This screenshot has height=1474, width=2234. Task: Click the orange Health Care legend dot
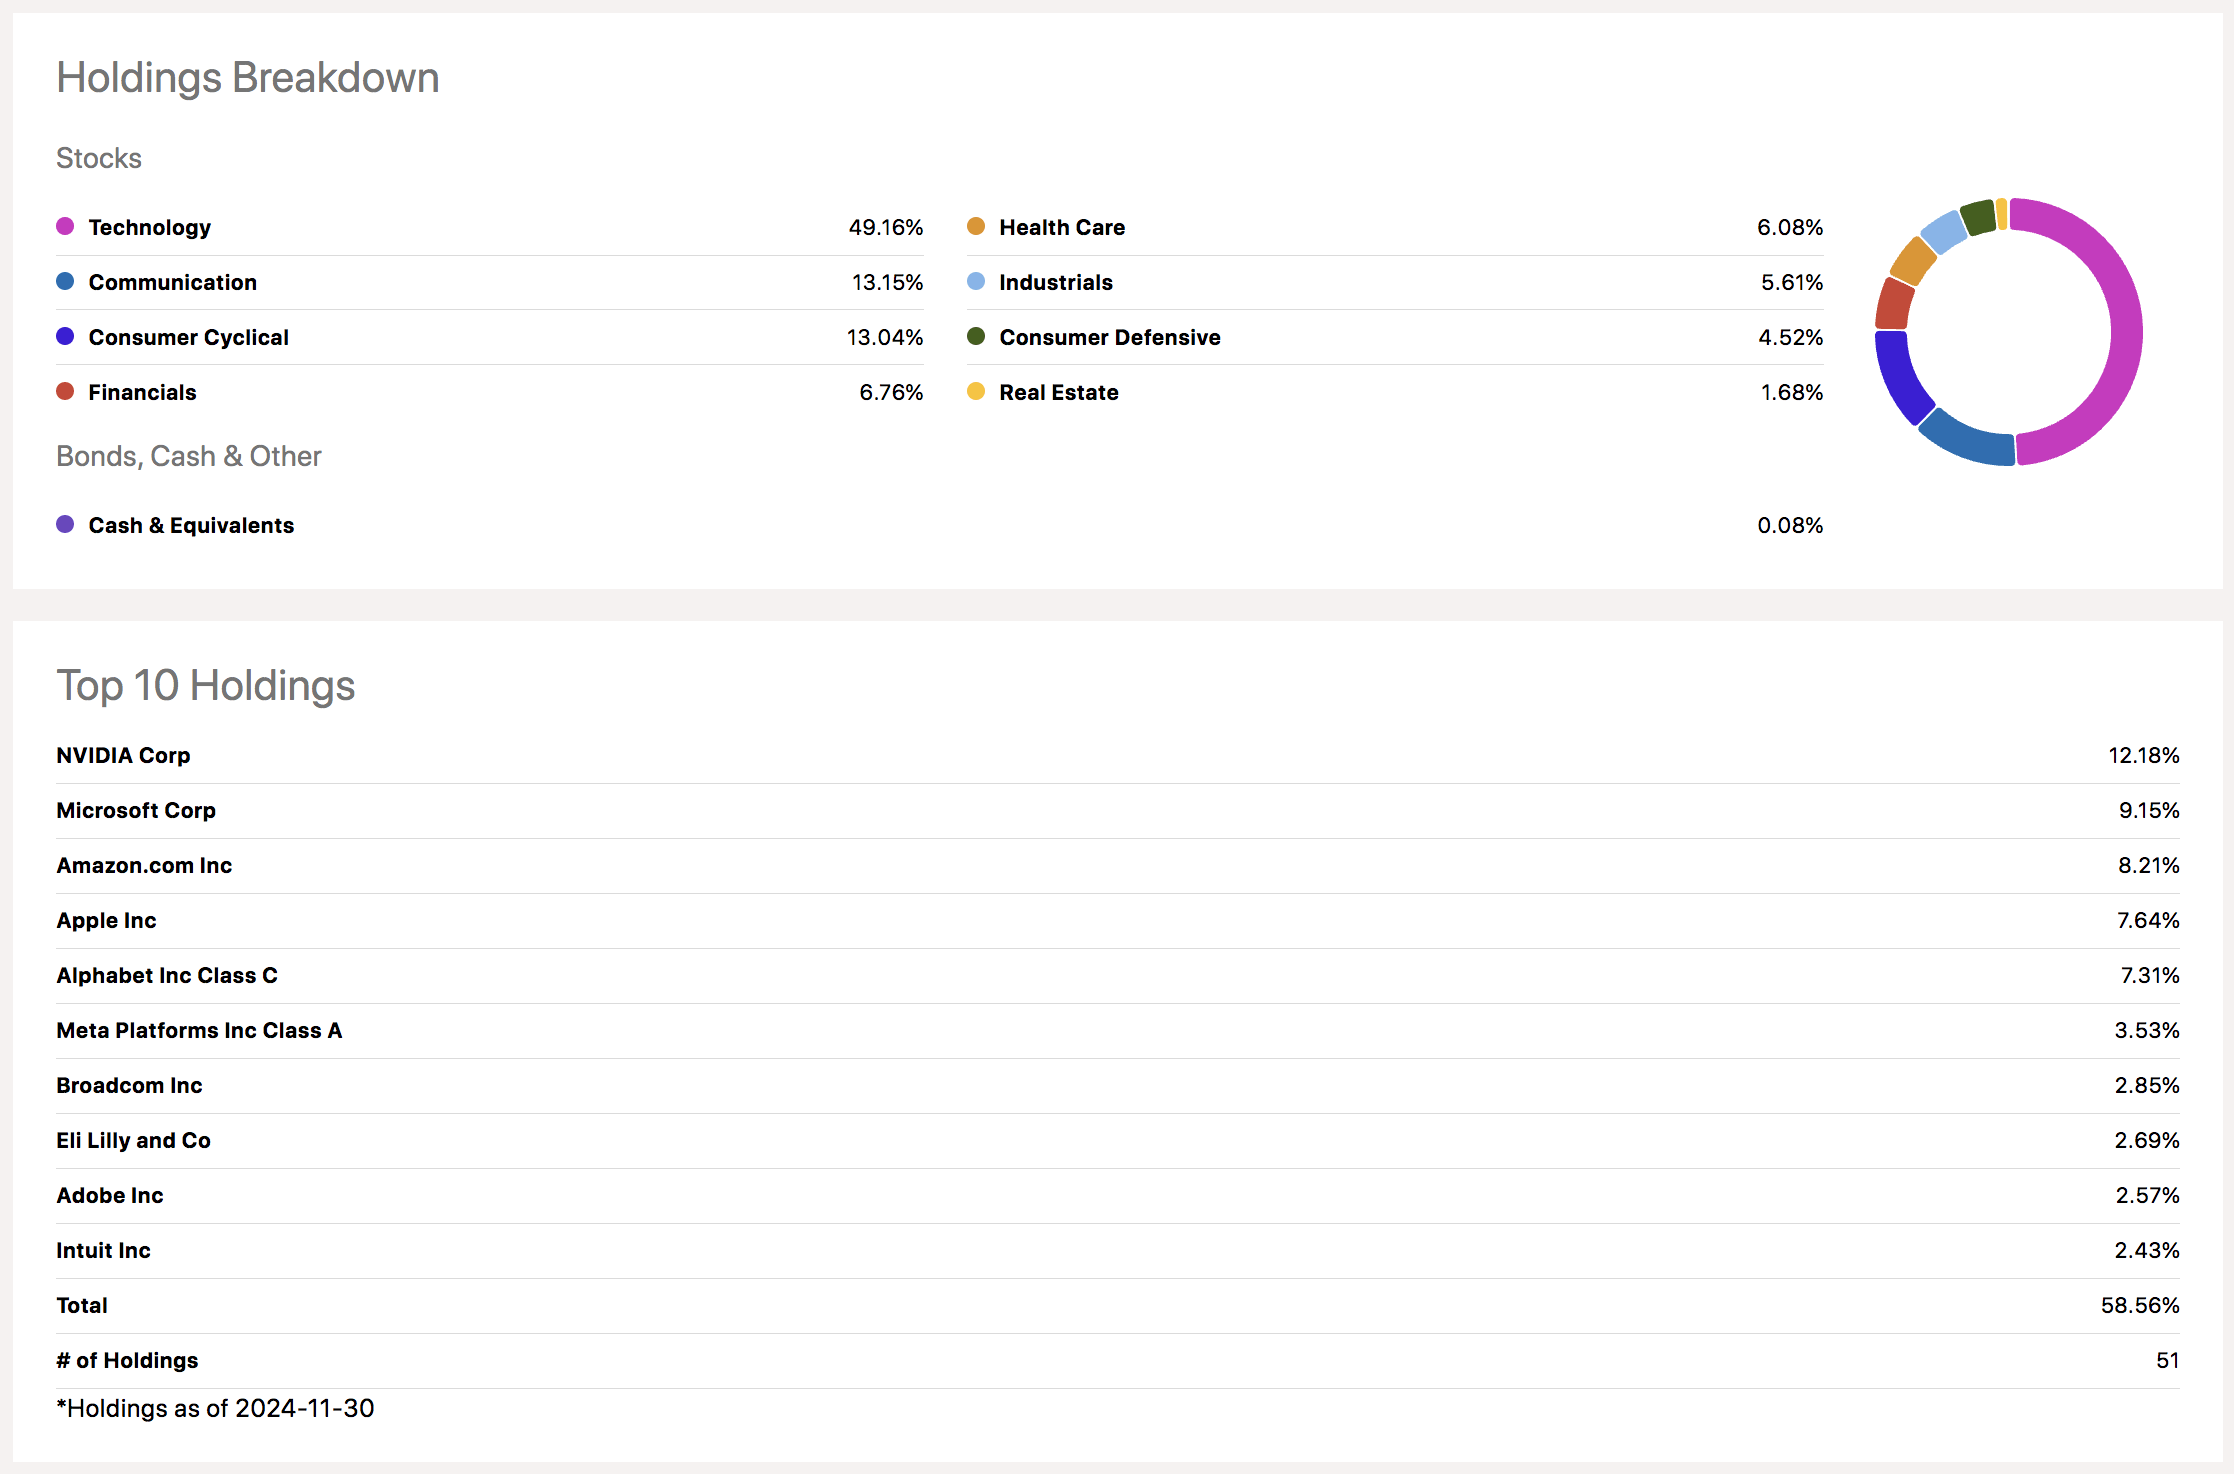point(976,226)
